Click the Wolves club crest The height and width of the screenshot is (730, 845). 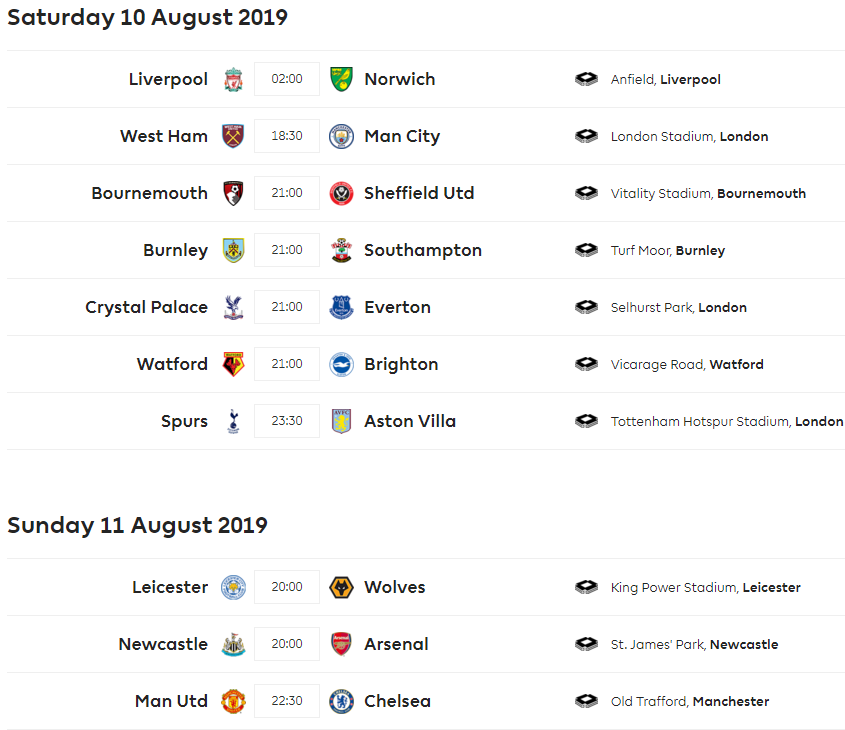tap(342, 587)
